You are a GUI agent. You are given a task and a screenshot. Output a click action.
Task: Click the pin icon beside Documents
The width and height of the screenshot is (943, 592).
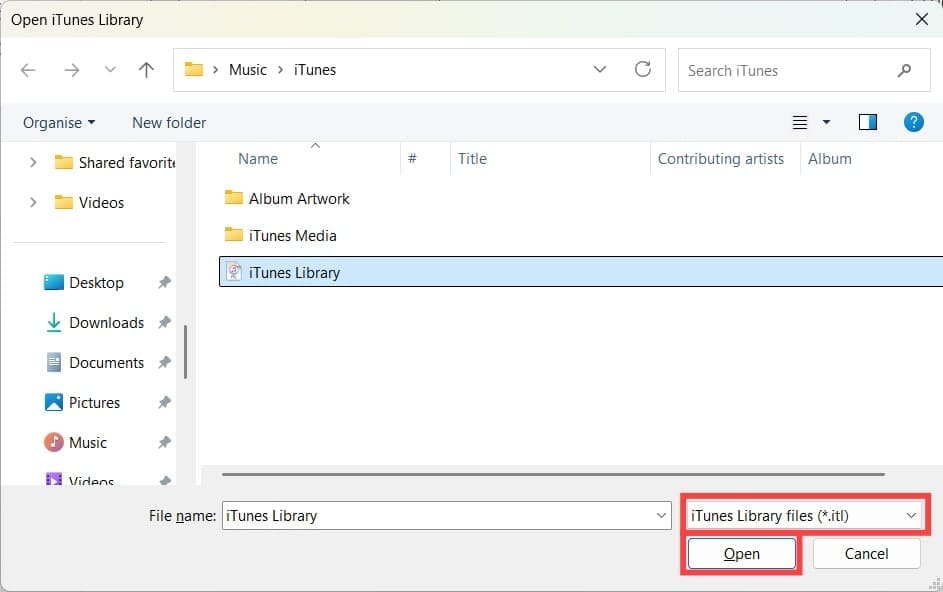pos(165,362)
